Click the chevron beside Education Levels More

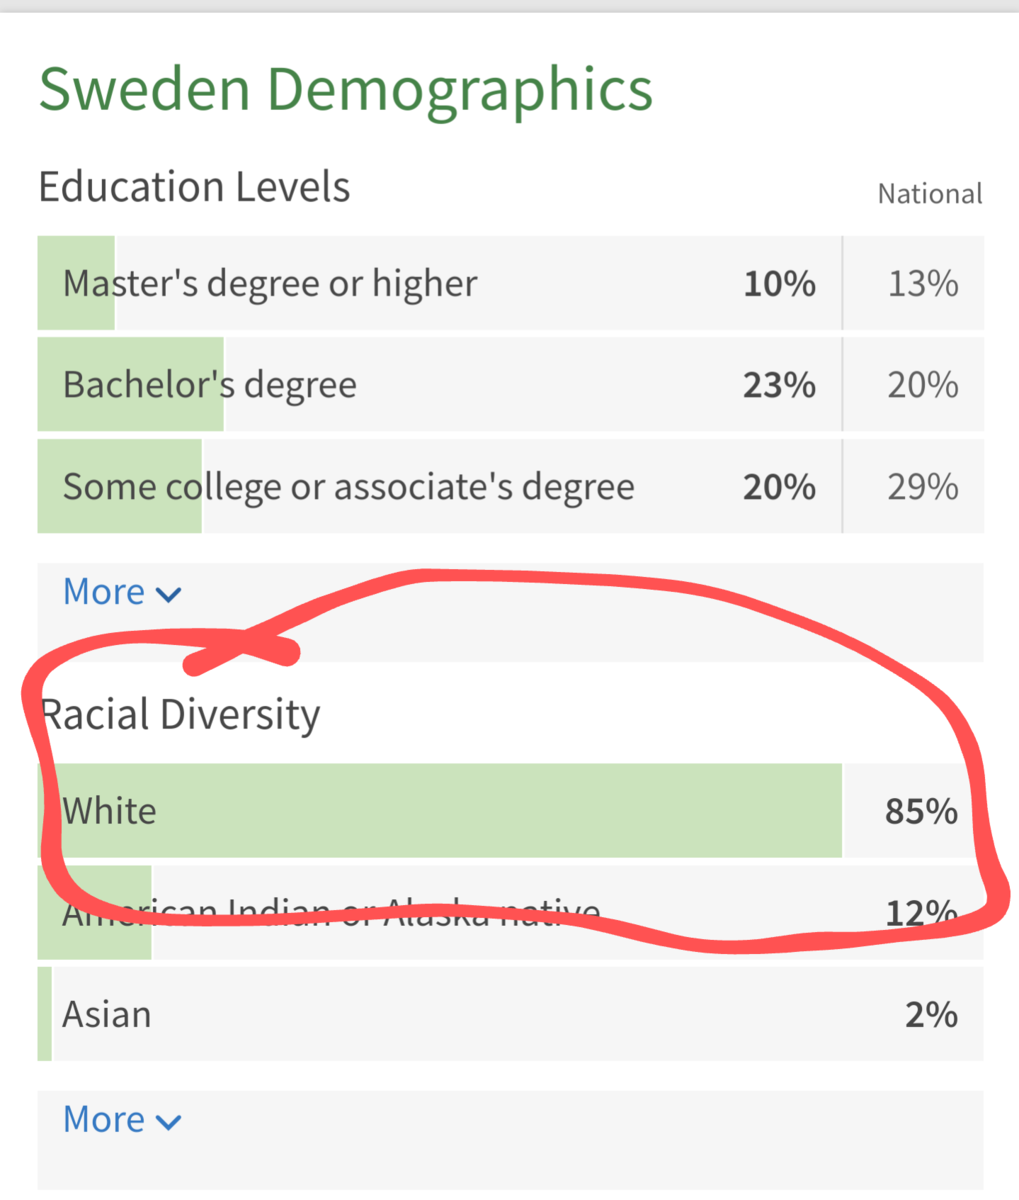click(169, 594)
